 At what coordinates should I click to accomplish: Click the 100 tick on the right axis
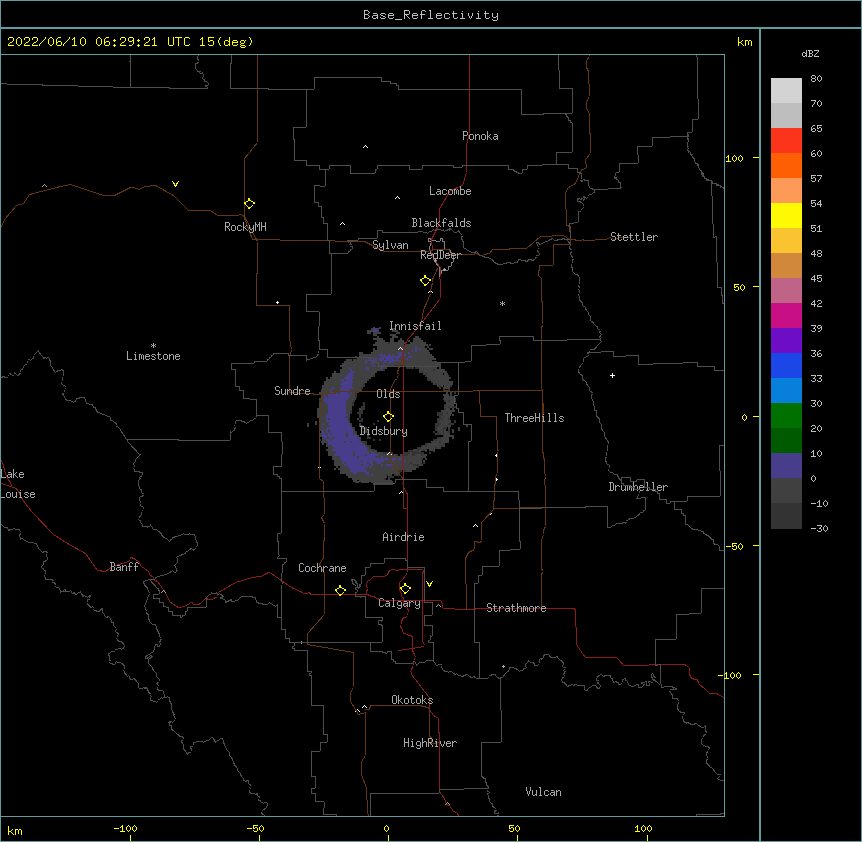click(x=734, y=158)
